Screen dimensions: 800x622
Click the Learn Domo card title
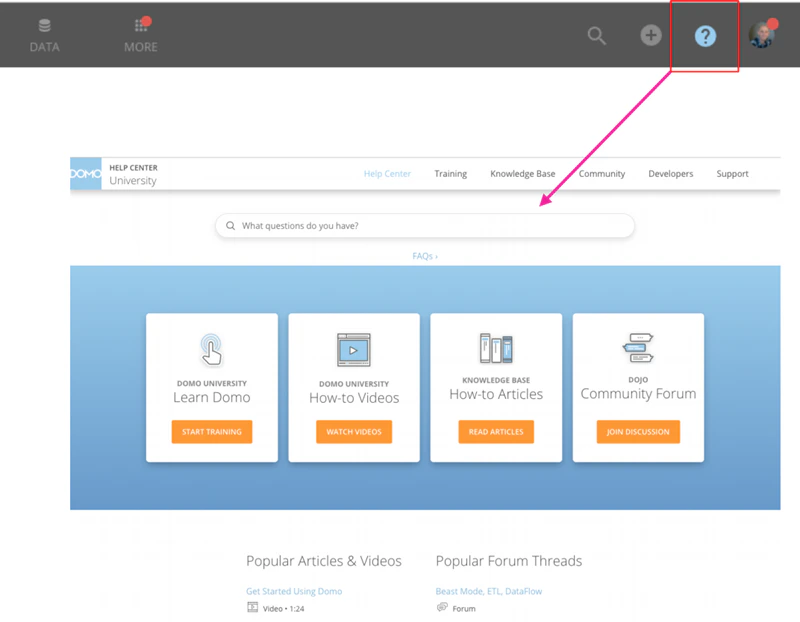point(212,397)
